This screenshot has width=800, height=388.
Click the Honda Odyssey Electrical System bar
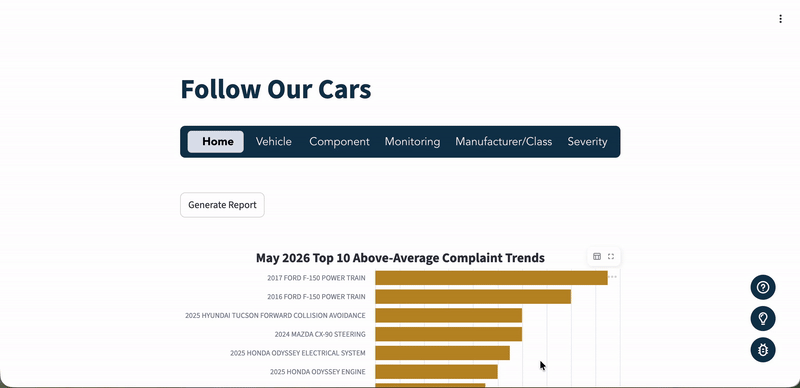tap(442, 353)
